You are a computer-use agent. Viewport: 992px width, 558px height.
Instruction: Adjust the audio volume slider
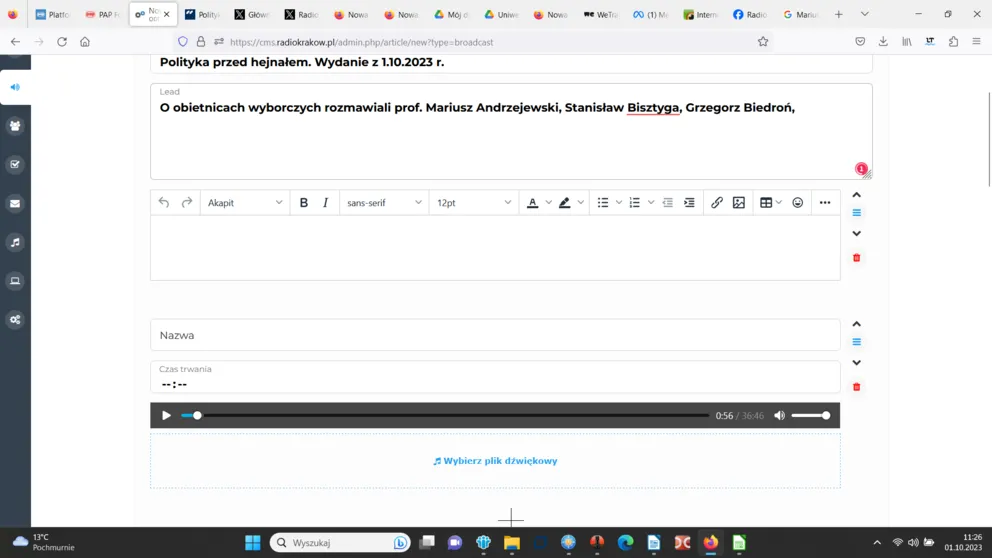[x=810, y=416]
